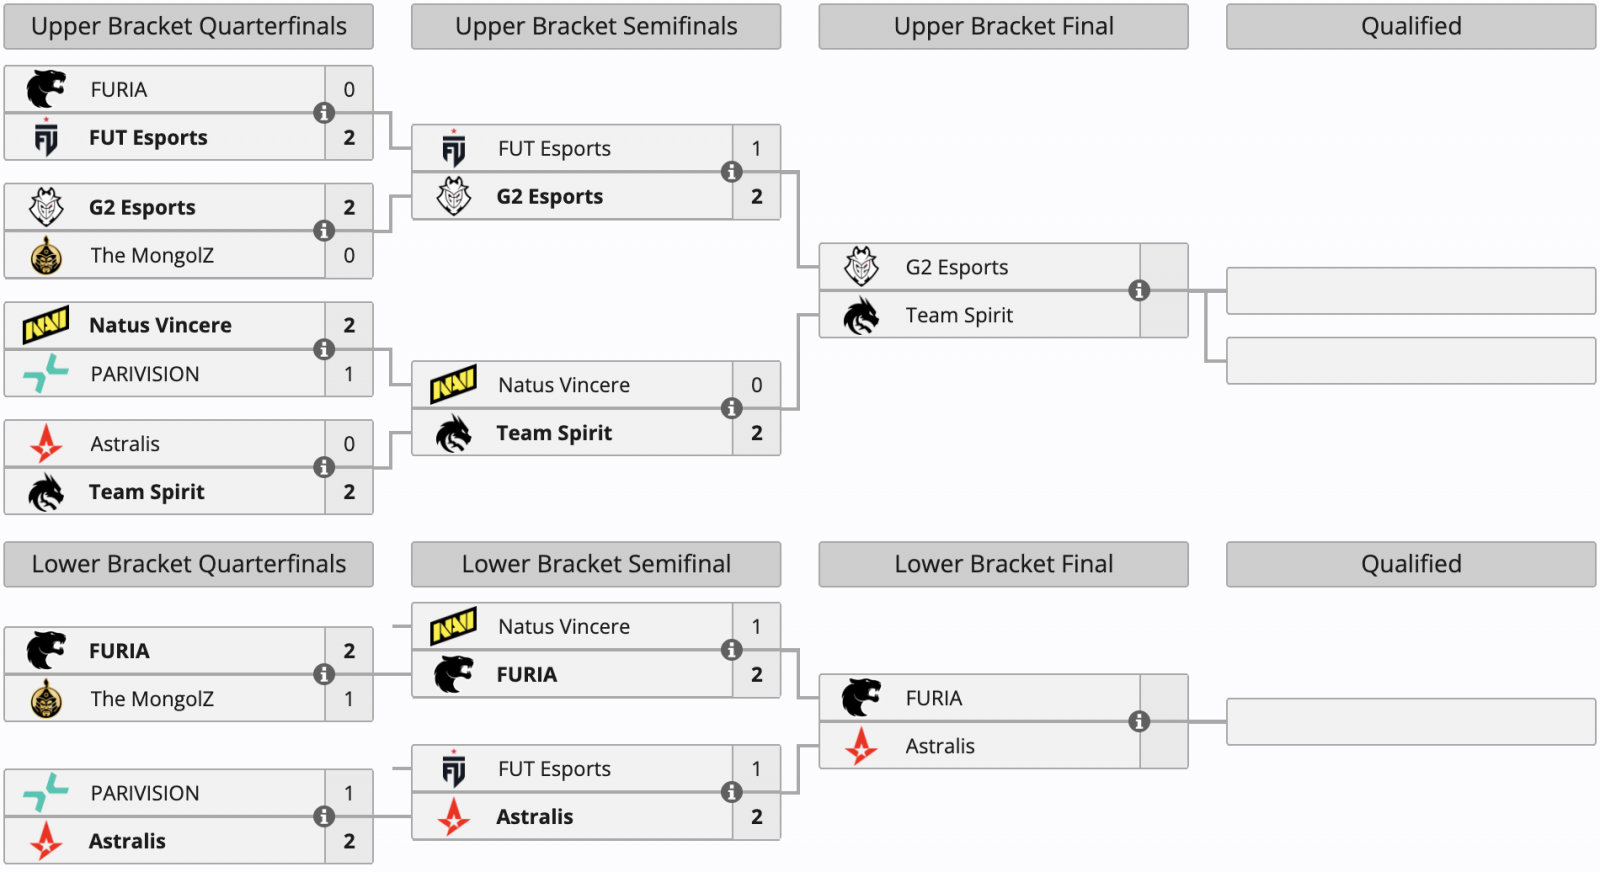The image size is (1600, 872).
Task: Click empty Qualified slot after Lower Bracket Final
Action: [x=1411, y=722]
